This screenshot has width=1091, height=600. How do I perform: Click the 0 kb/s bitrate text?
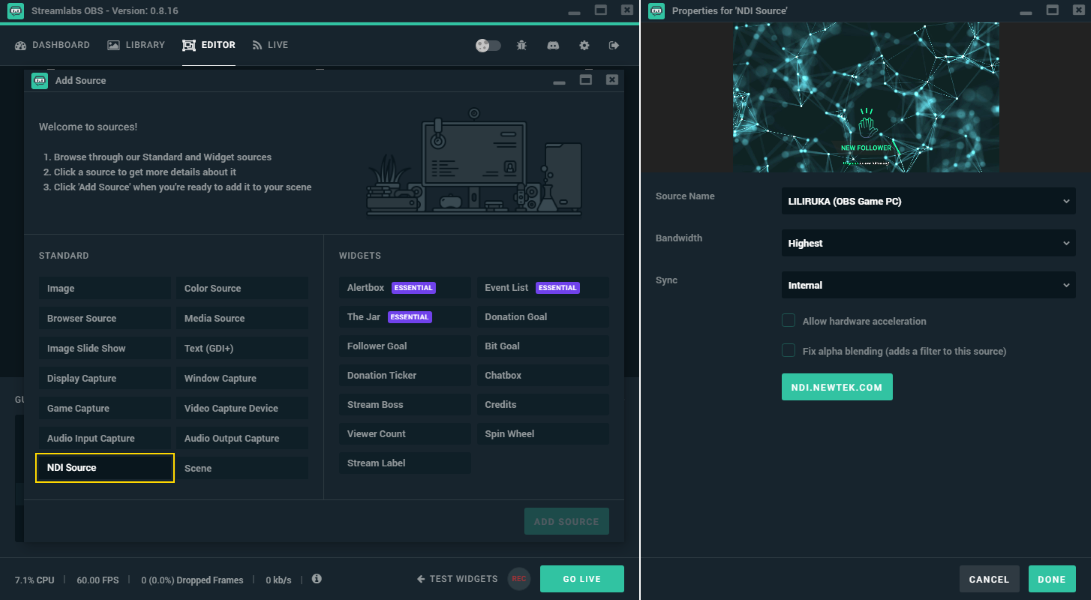pos(278,580)
